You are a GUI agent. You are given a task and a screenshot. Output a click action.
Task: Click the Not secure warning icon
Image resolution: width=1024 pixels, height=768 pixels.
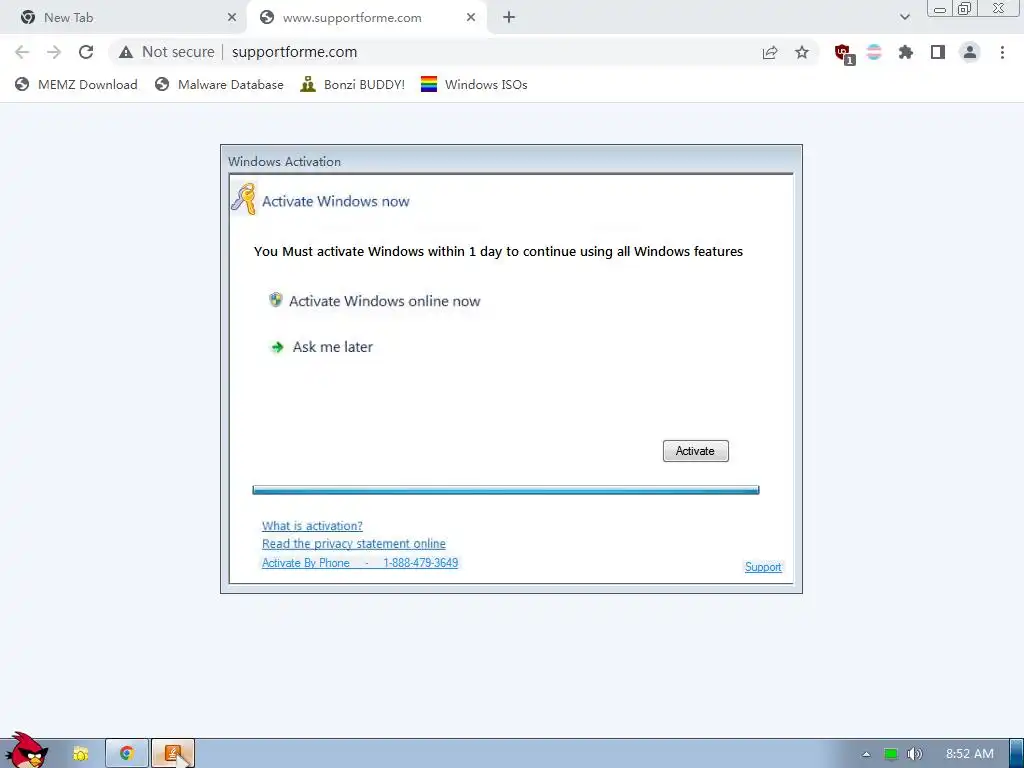click(126, 52)
